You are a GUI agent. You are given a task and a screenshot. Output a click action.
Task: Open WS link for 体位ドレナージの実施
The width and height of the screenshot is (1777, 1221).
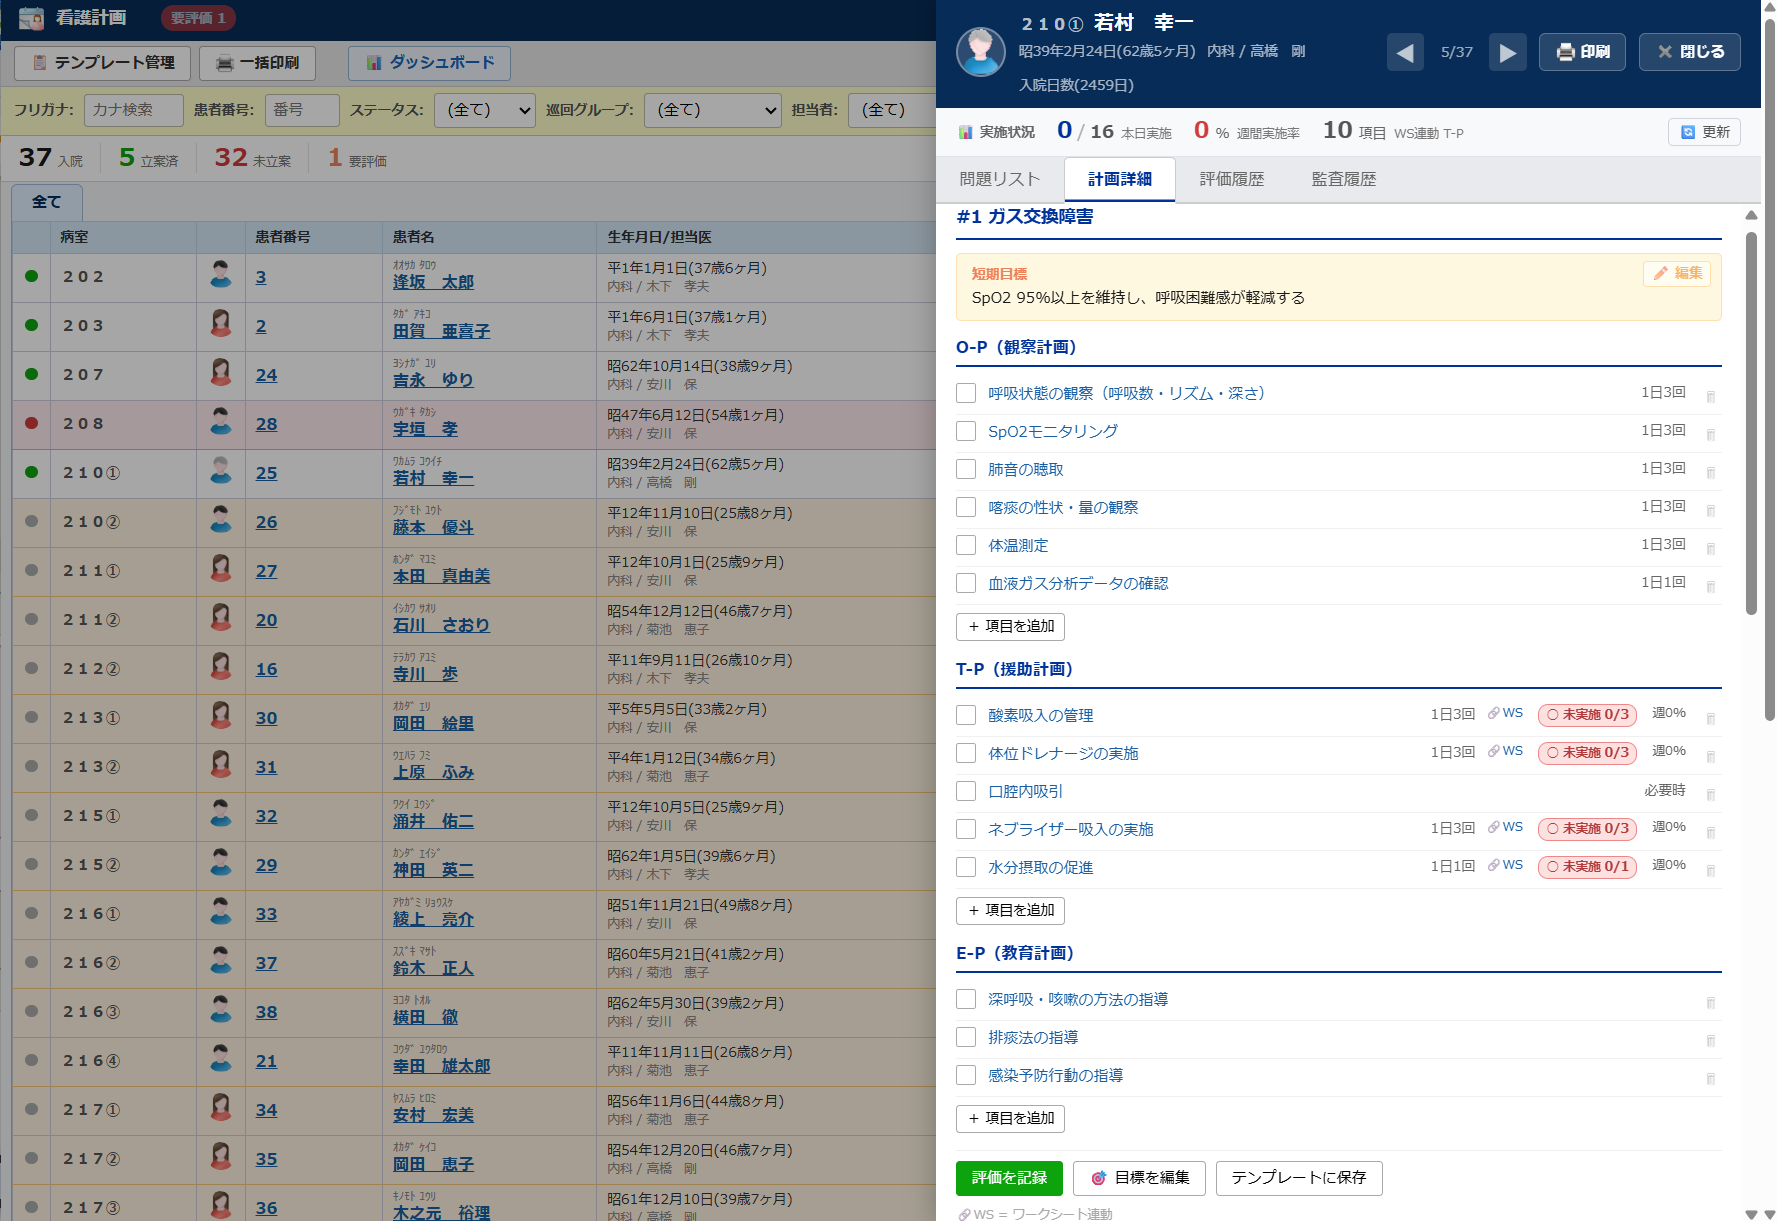1505,751
